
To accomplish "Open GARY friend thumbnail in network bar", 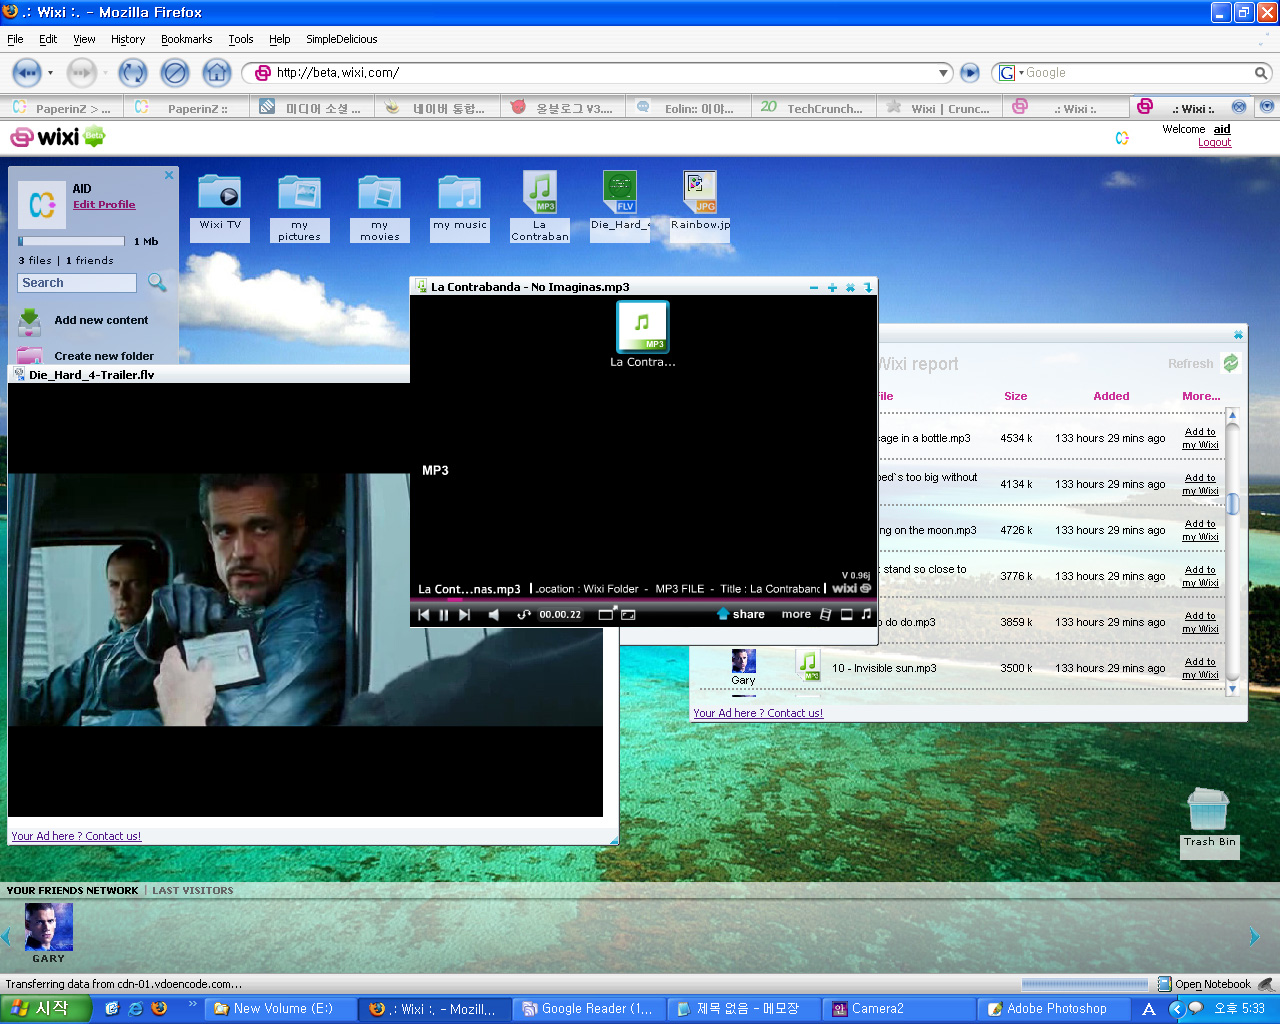I will point(49,927).
